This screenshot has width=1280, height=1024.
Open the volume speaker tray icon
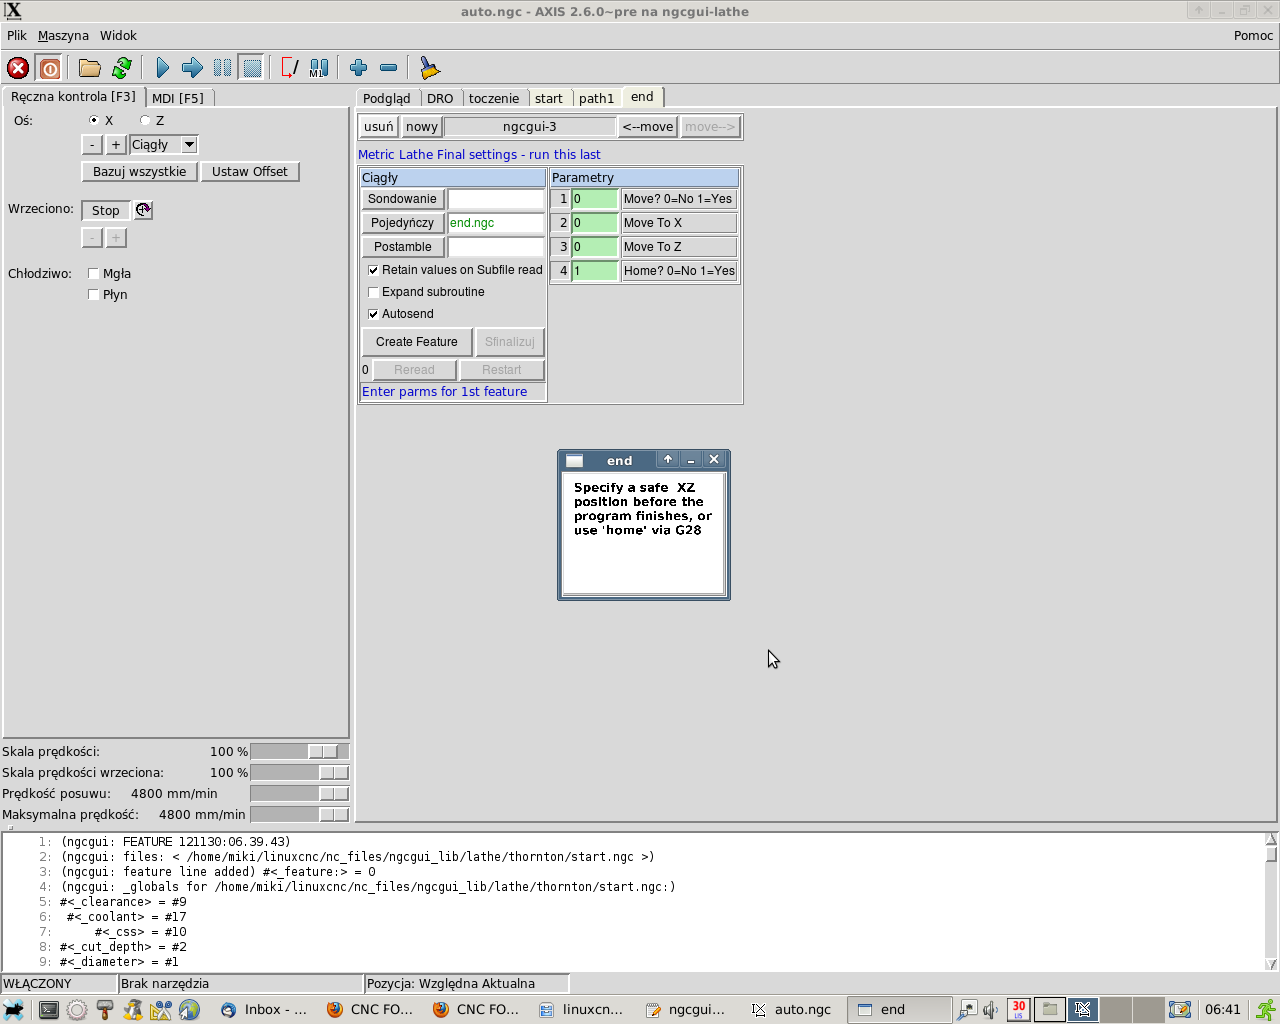click(991, 1010)
